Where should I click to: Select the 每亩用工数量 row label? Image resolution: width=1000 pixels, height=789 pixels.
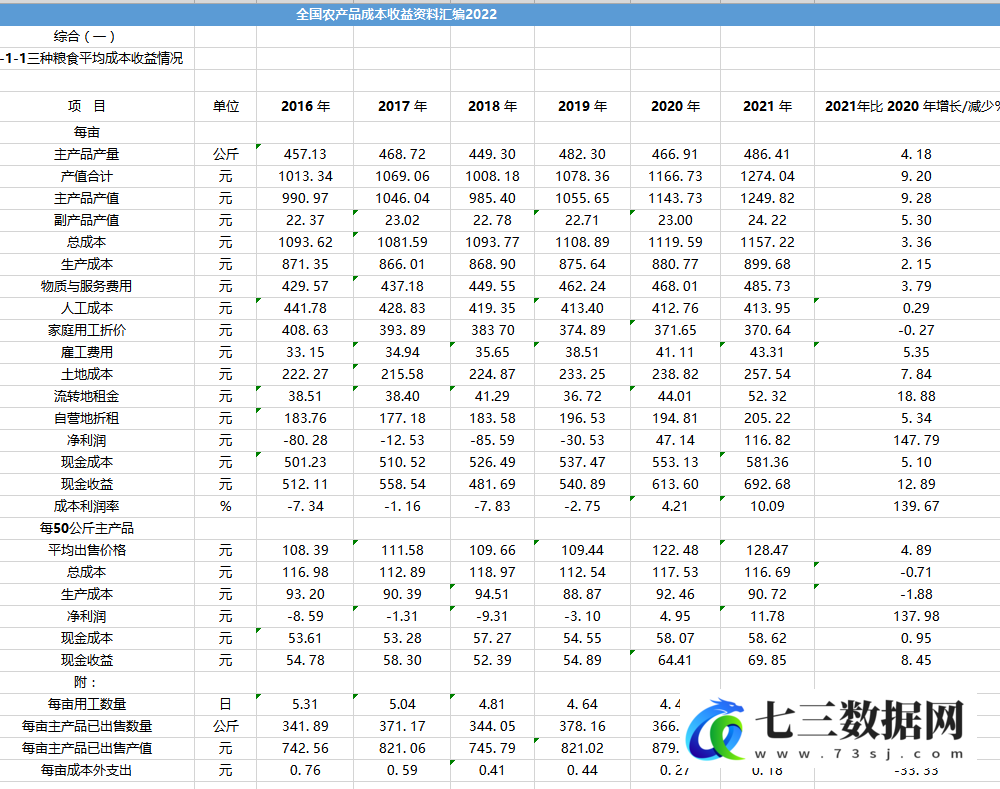pyautogui.click(x=87, y=704)
